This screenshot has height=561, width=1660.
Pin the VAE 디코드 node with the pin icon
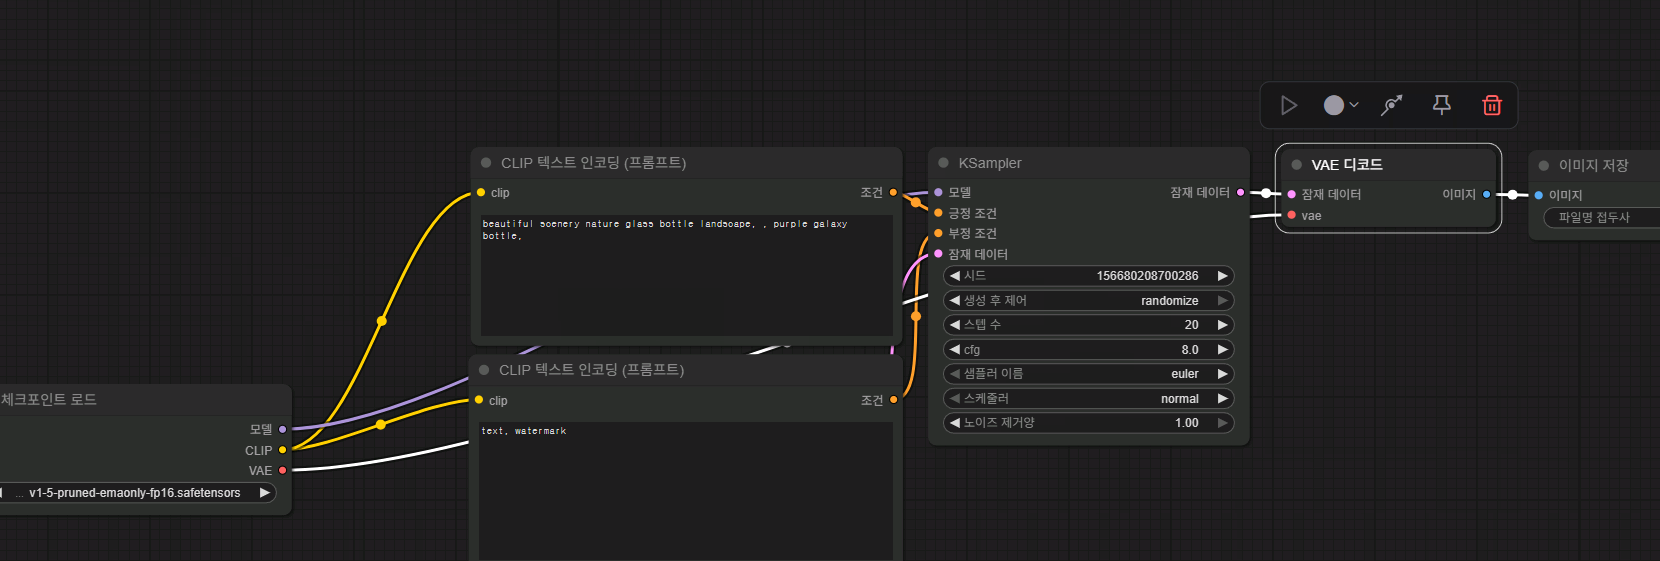1441,105
